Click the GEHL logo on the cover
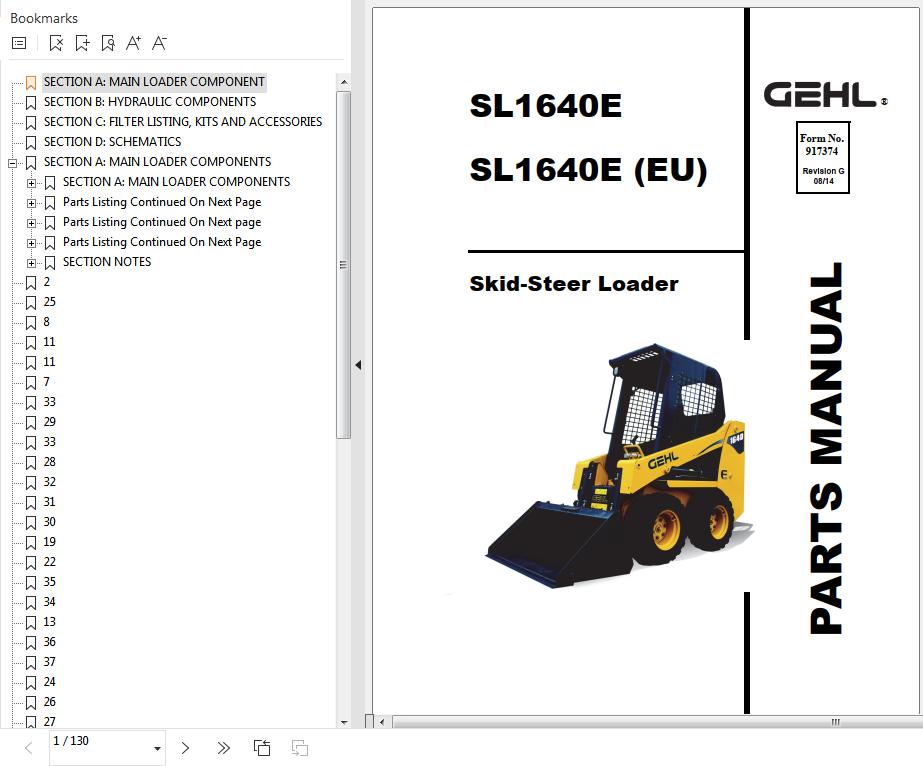Image resolution: width=923 pixels, height=766 pixels. point(825,95)
